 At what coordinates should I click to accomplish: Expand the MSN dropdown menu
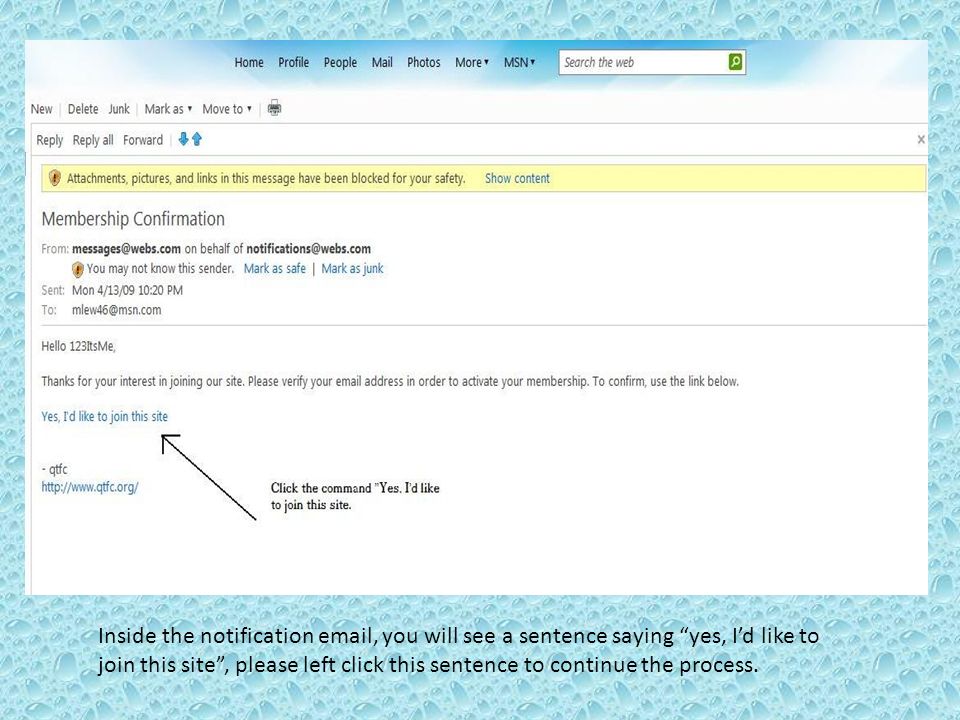pos(519,62)
